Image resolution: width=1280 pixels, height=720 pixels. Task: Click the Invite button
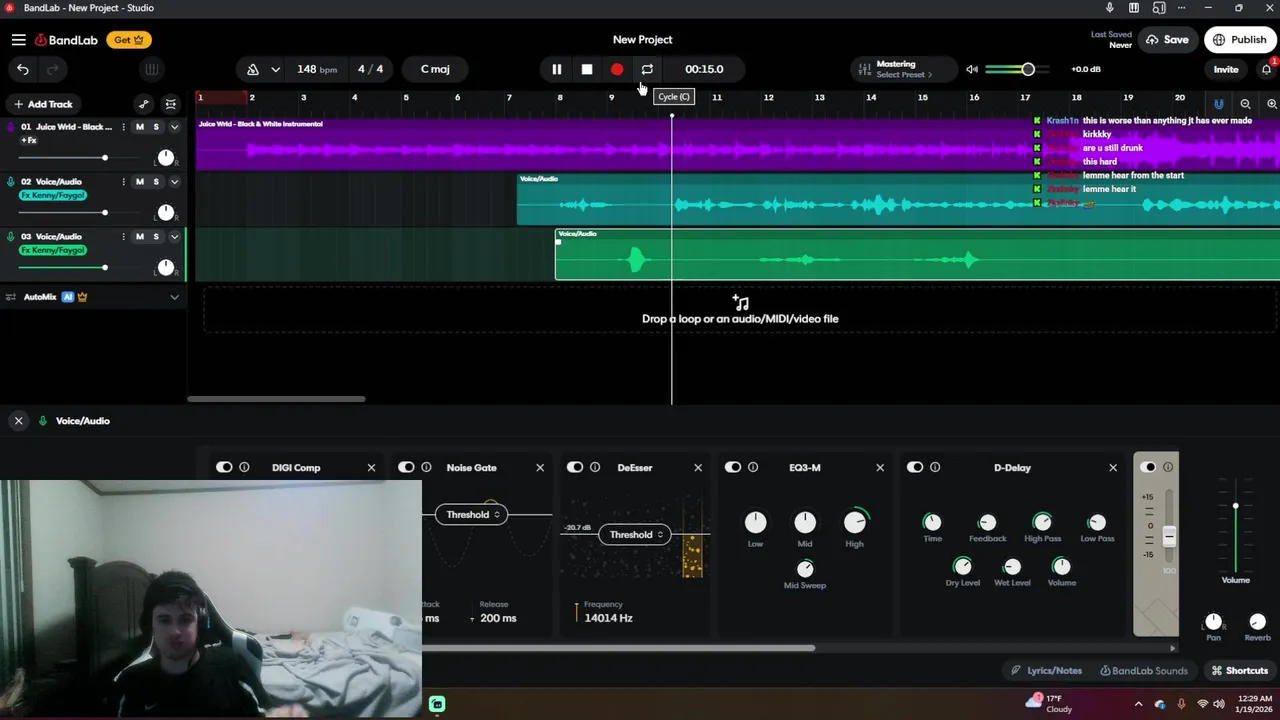click(1226, 69)
